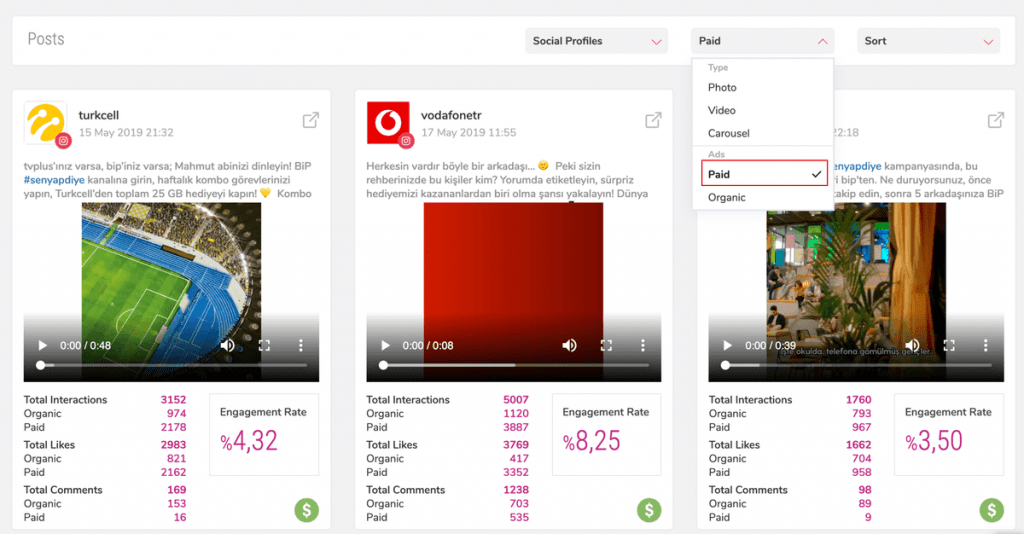Click total likes value 3769
The height and width of the screenshot is (534, 1024).
516,445
